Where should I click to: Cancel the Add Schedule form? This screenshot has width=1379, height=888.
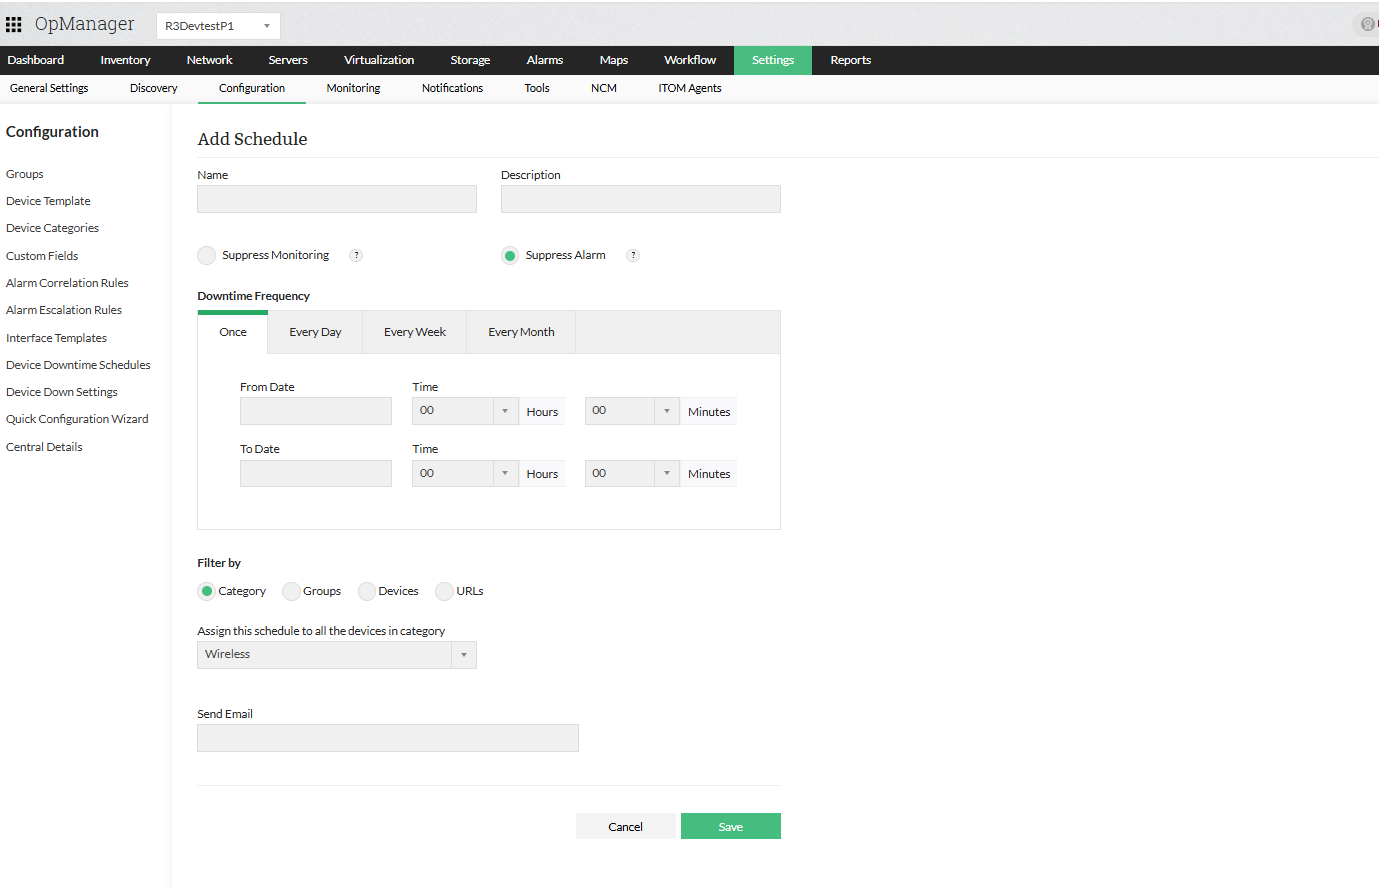(625, 826)
